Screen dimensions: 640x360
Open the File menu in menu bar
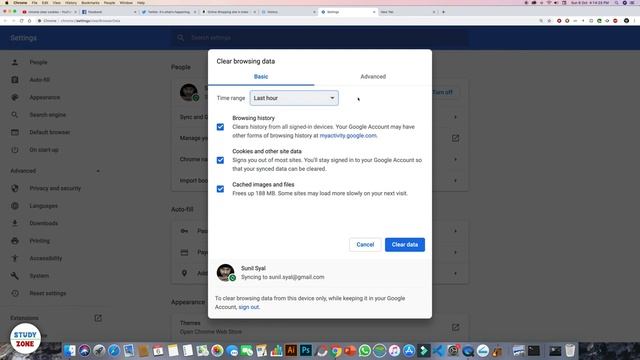[x=35, y=3]
